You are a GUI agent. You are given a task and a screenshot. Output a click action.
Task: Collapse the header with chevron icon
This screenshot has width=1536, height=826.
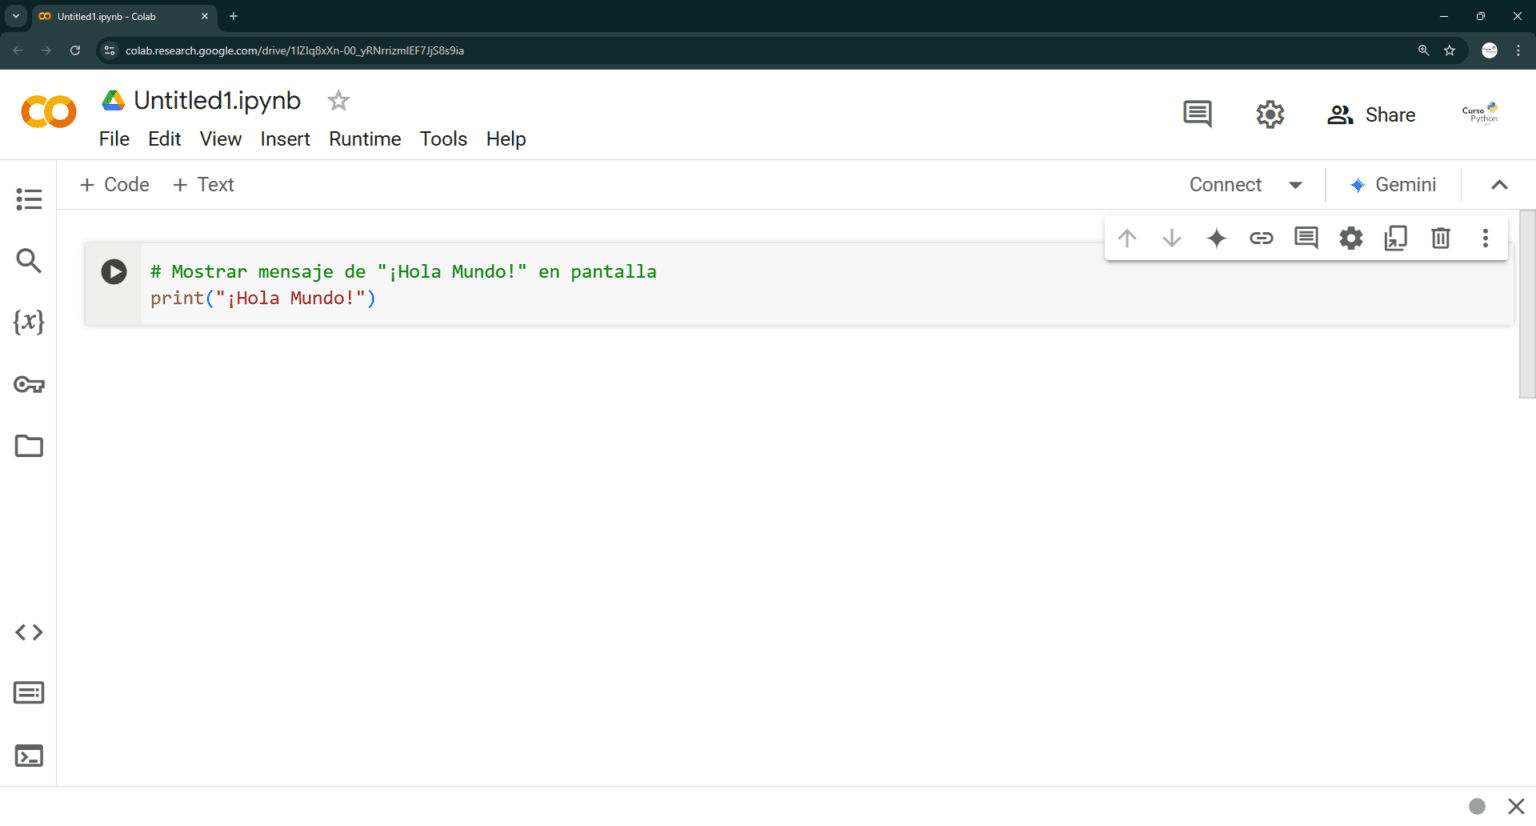click(x=1499, y=184)
